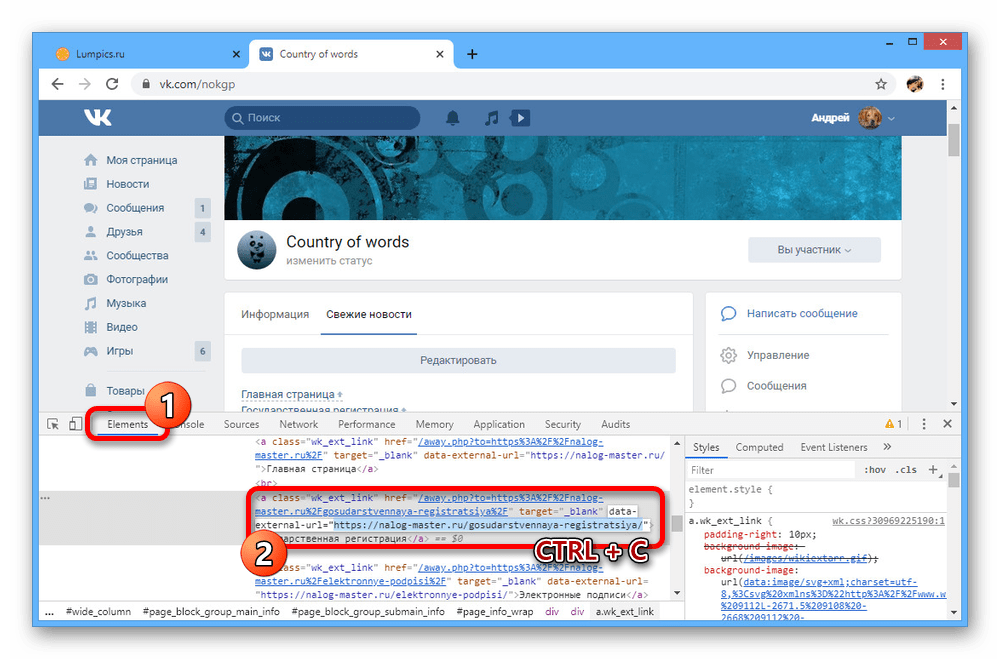The width and height of the screenshot is (1000, 659).
Task: Switch to DevTools Audits tab
Action: pyautogui.click(x=615, y=424)
